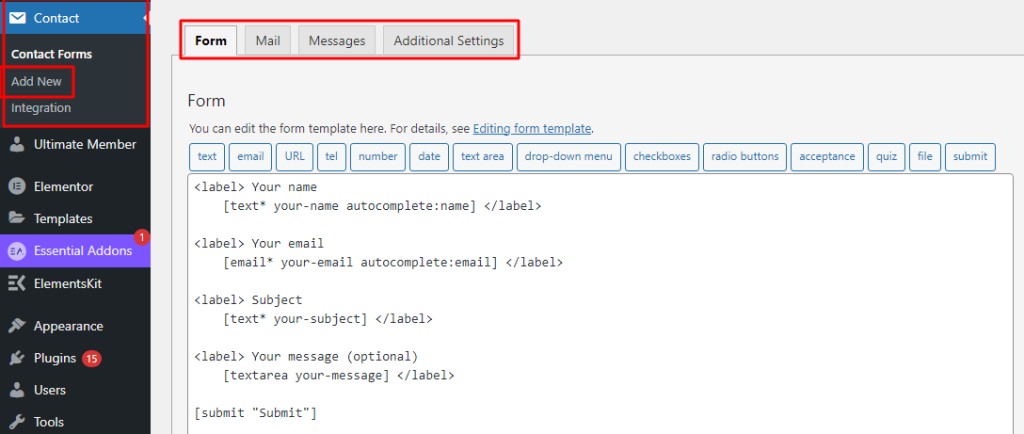Insert a checkboxes form tag

[664, 157]
